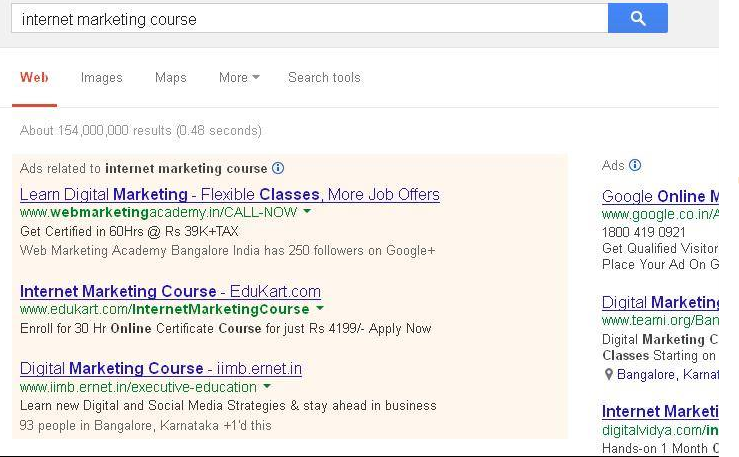739x457 pixels.
Task: Click the map pin icon beside Bangalore
Action: pyautogui.click(x=608, y=375)
